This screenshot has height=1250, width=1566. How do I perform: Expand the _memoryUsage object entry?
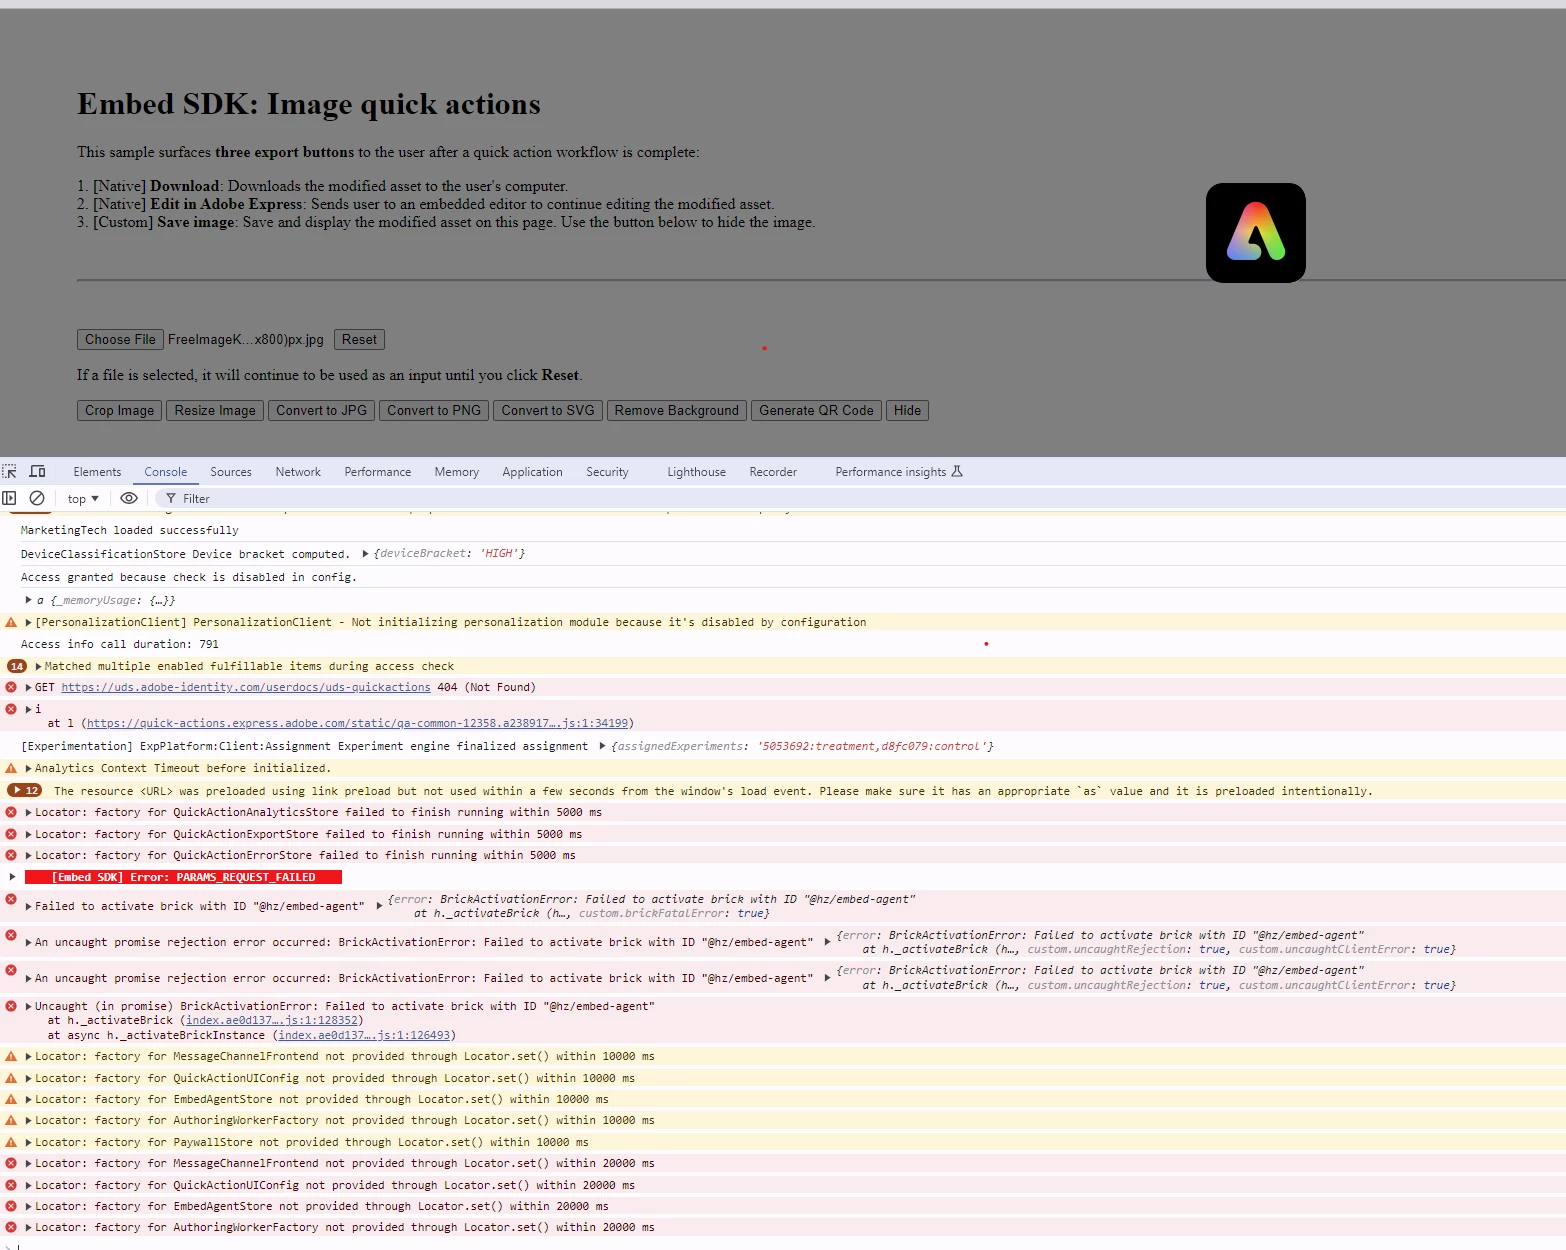[x=28, y=601]
